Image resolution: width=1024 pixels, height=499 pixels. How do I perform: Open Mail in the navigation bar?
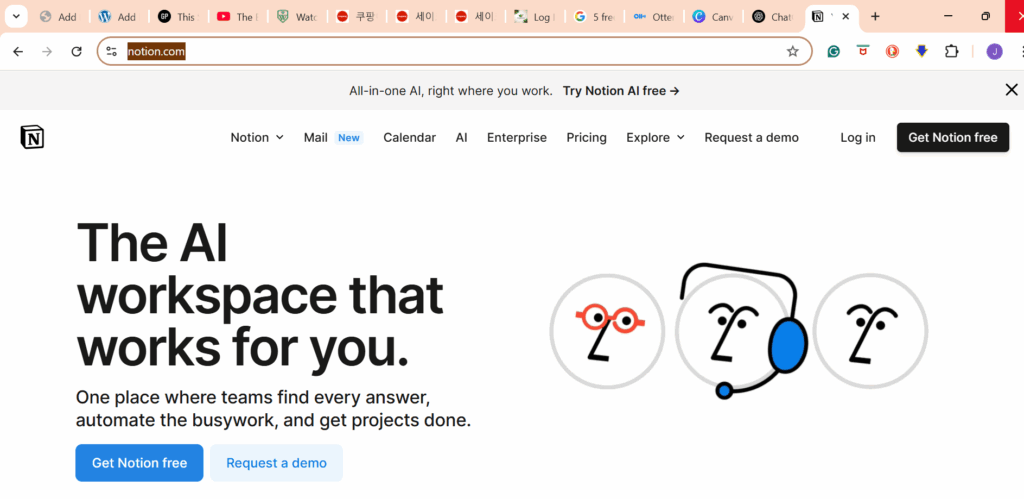click(x=315, y=137)
